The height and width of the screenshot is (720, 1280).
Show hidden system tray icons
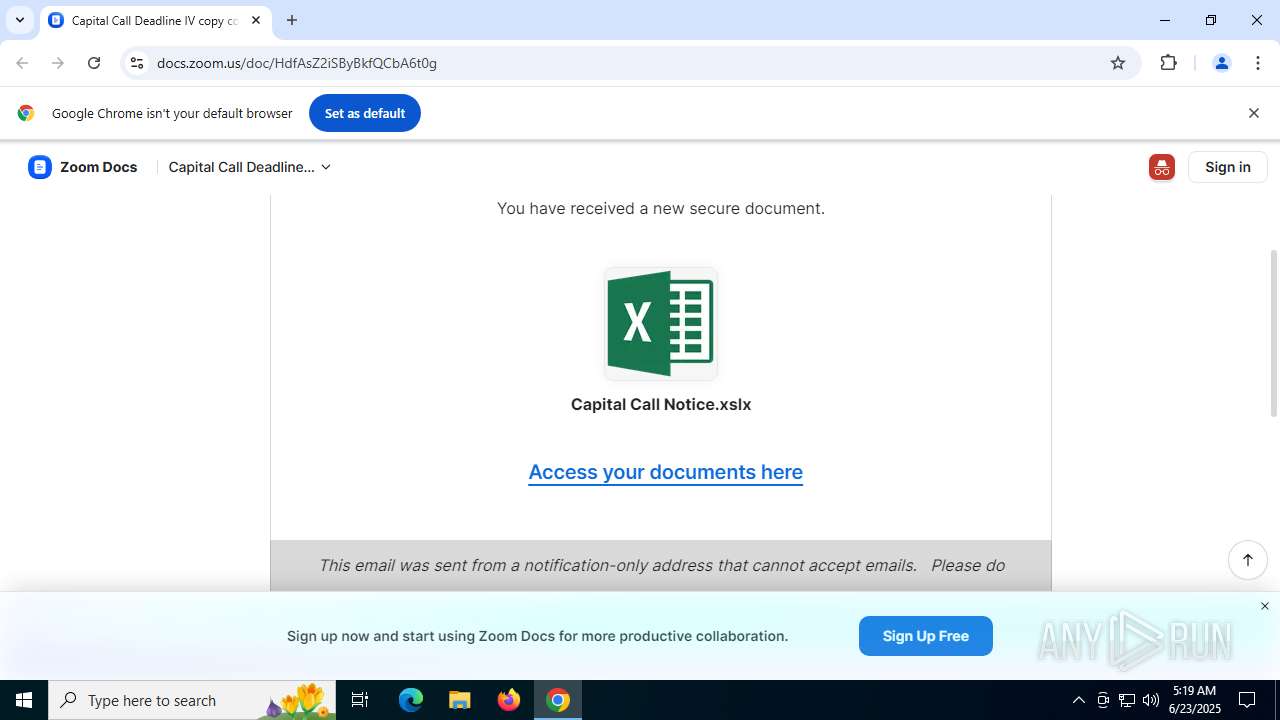coord(1078,700)
